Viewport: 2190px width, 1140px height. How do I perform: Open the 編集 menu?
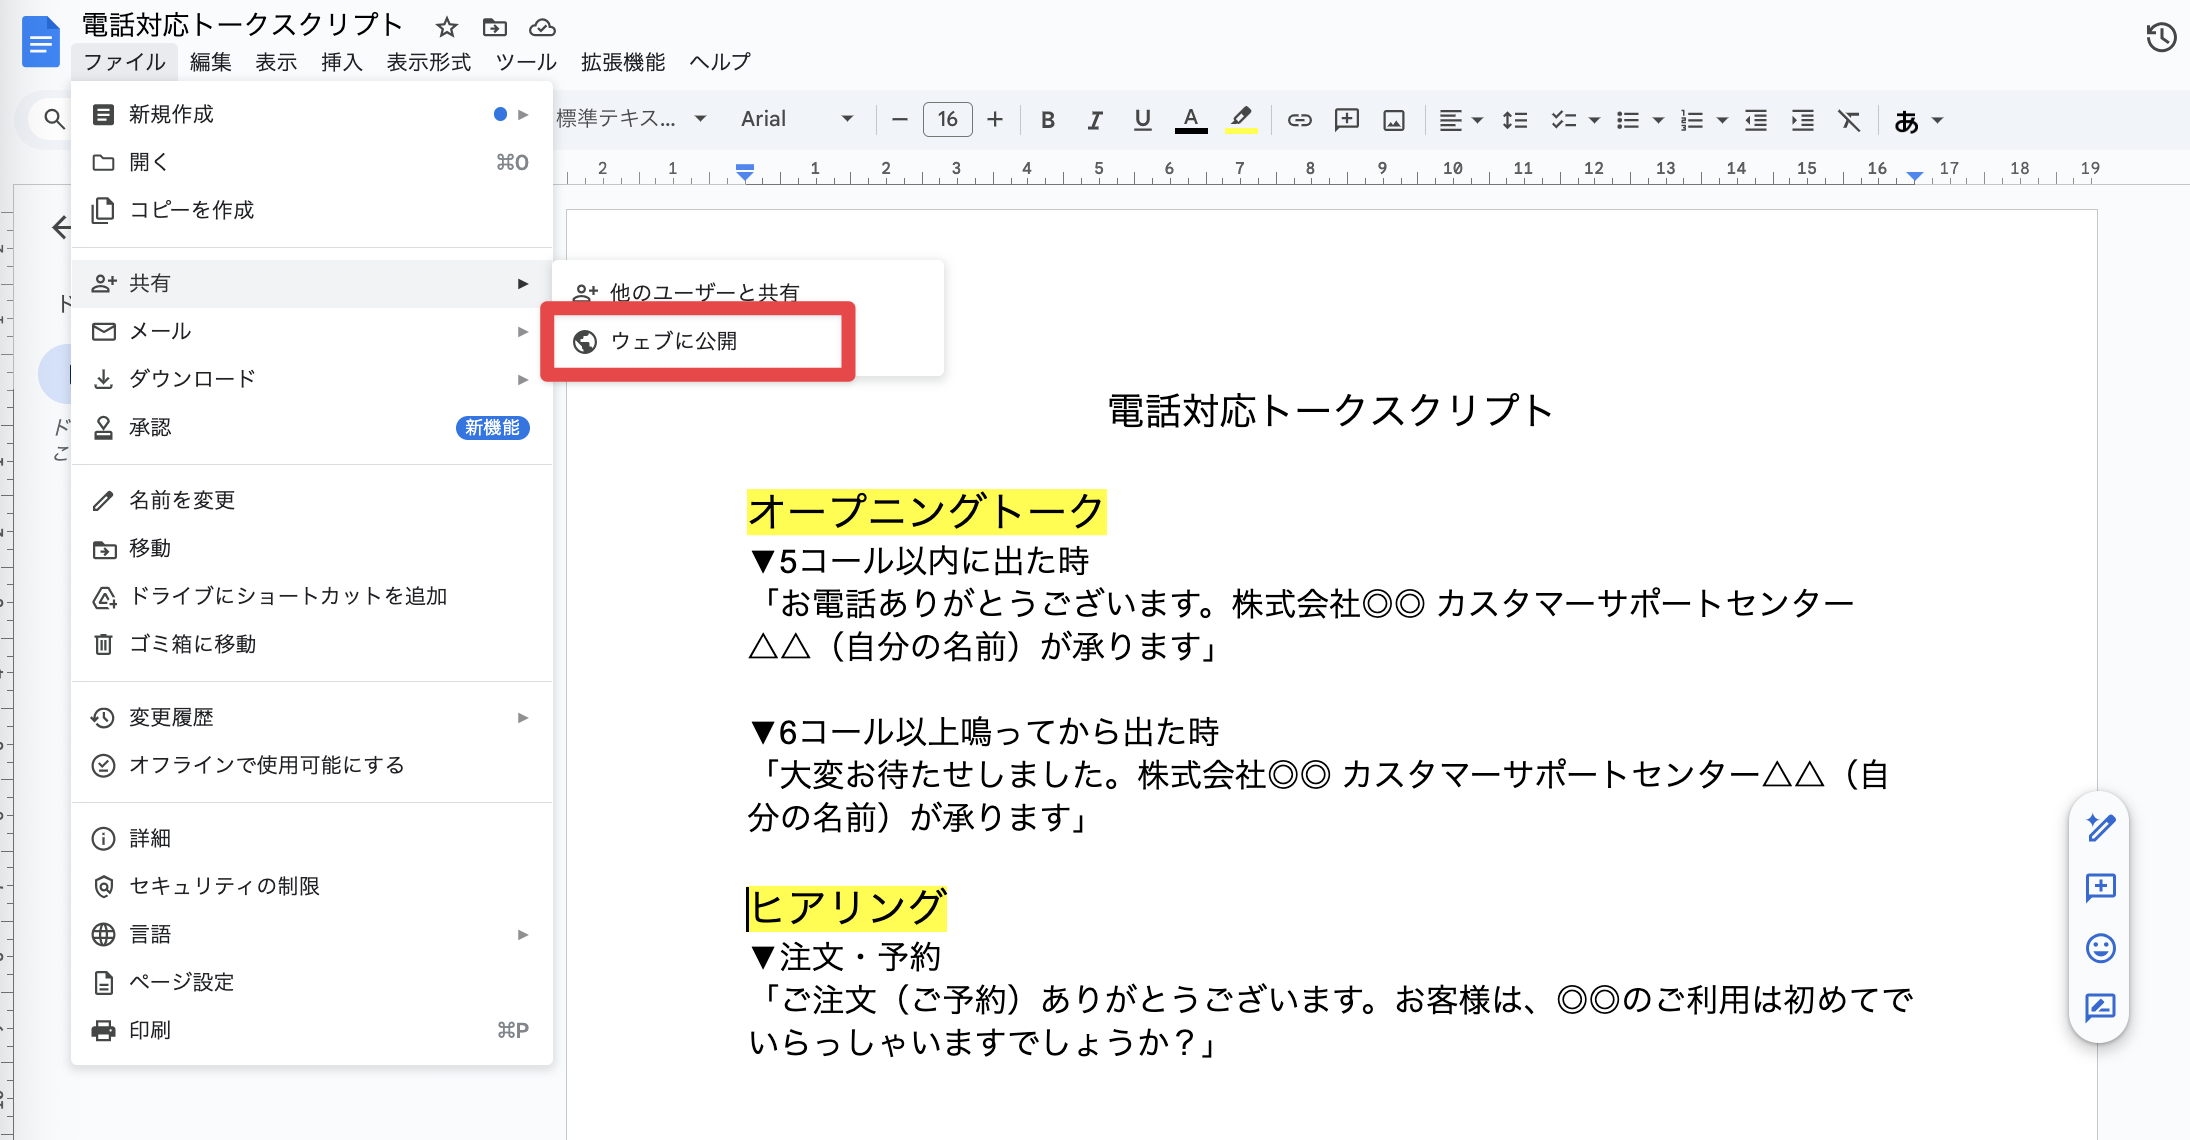pyautogui.click(x=210, y=62)
